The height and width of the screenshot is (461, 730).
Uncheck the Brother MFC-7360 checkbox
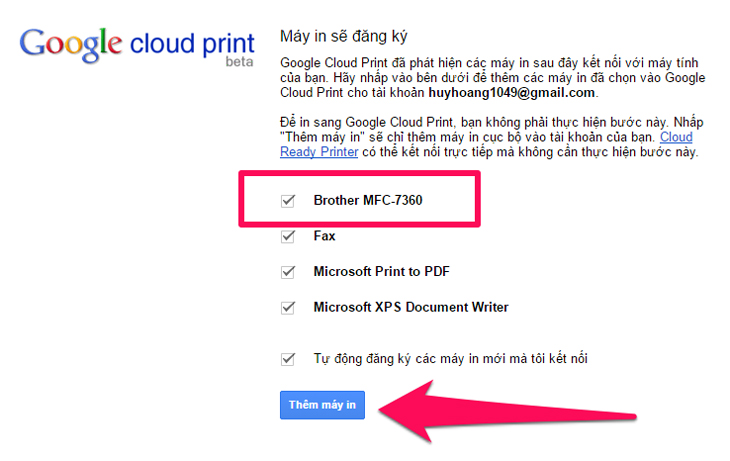tap(289, 200)
